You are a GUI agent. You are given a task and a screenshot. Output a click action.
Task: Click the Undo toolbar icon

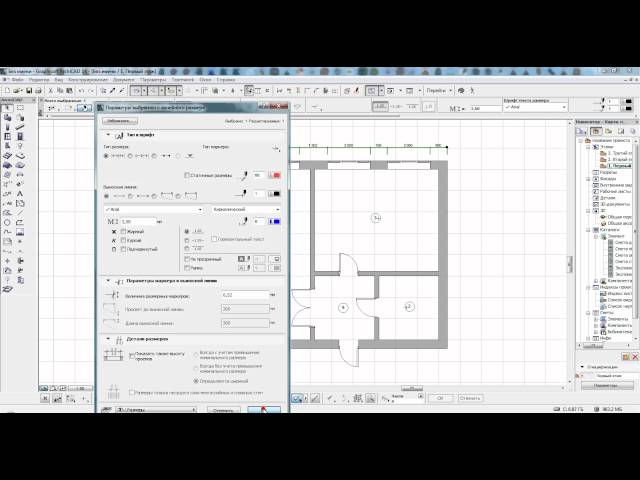(x=82, y=91)
